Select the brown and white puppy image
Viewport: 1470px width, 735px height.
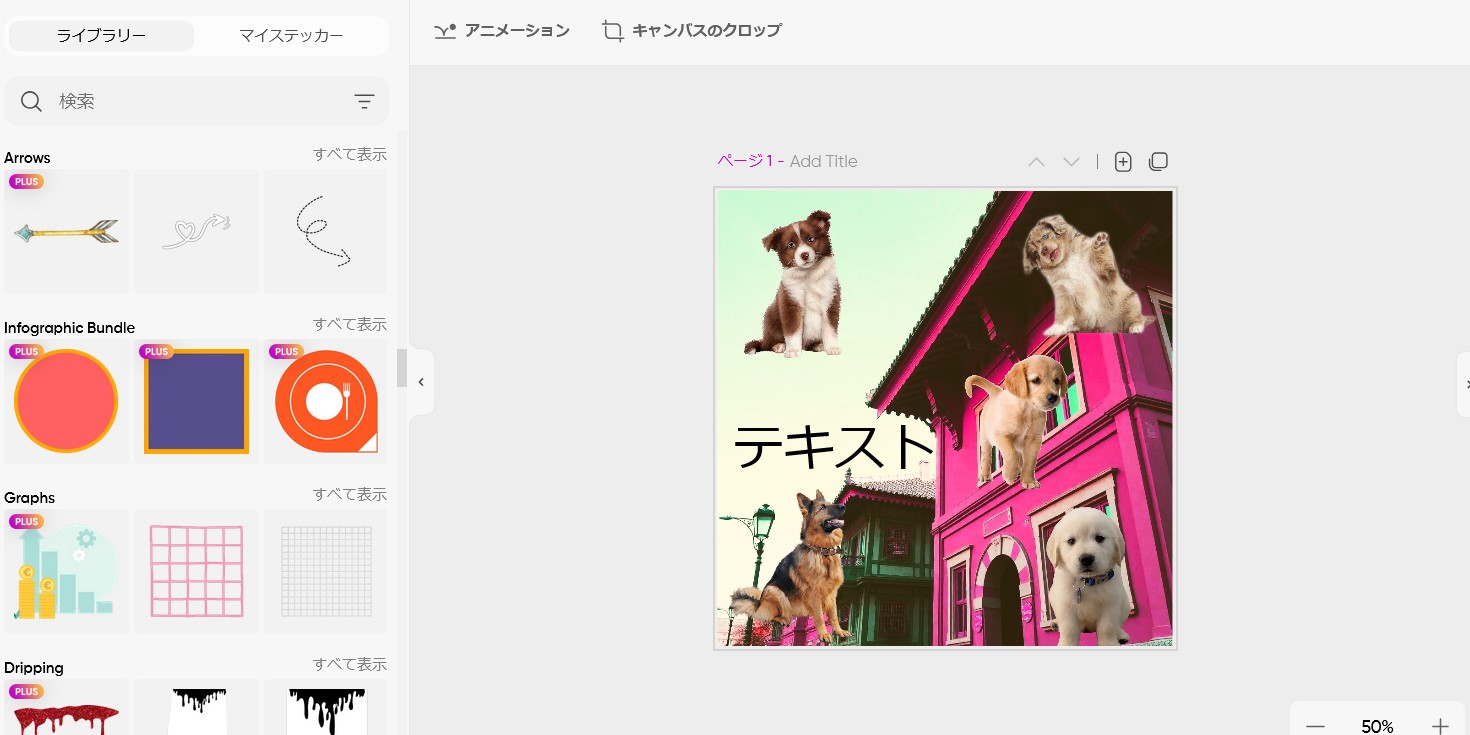795,283
